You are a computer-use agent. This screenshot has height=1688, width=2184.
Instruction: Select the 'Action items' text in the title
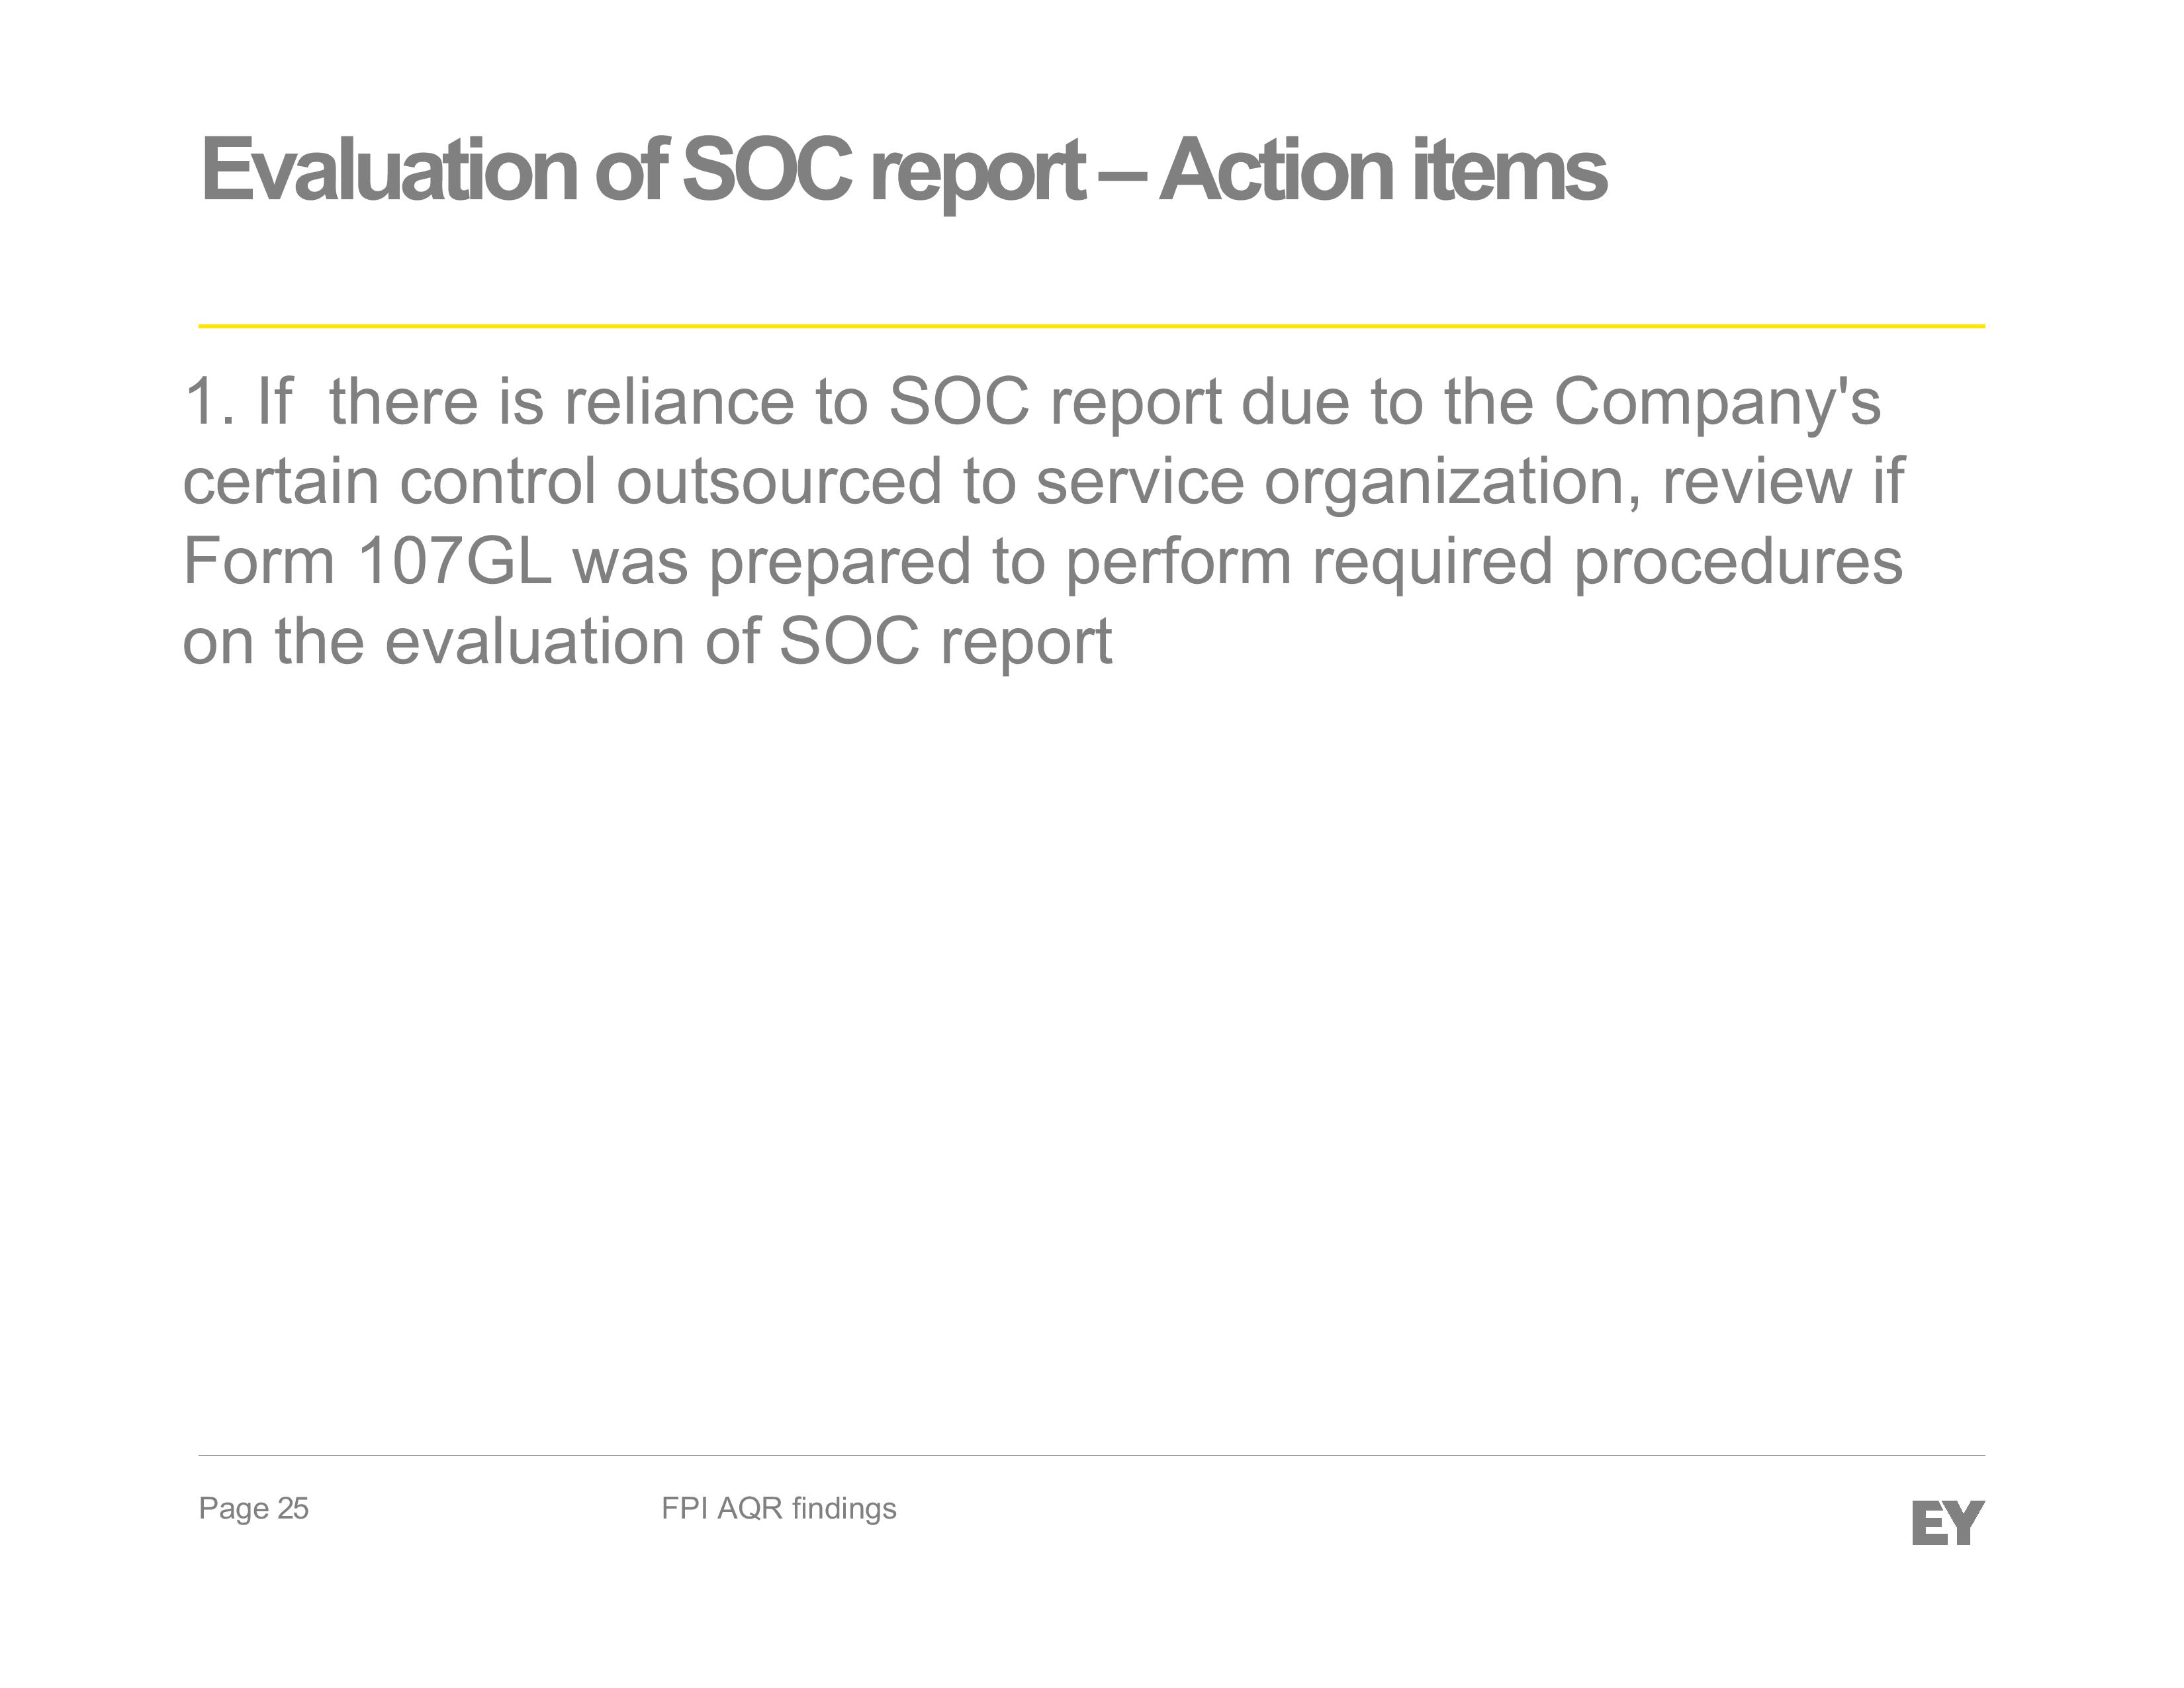tap(1382, 170)
